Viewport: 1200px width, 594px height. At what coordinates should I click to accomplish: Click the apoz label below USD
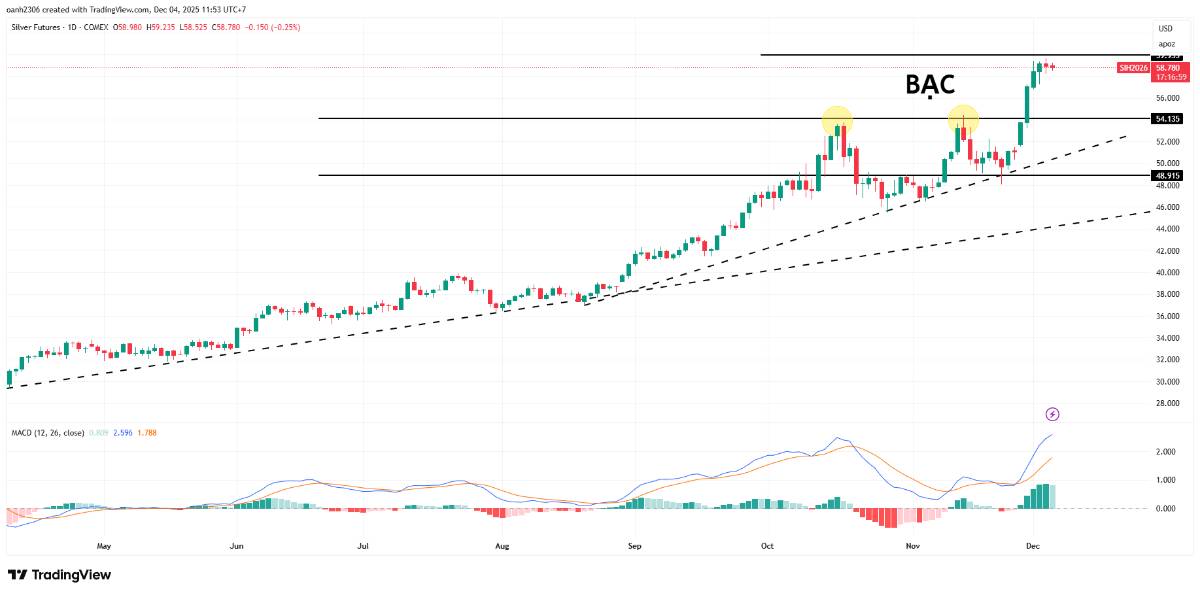[x=1166, y=44]
